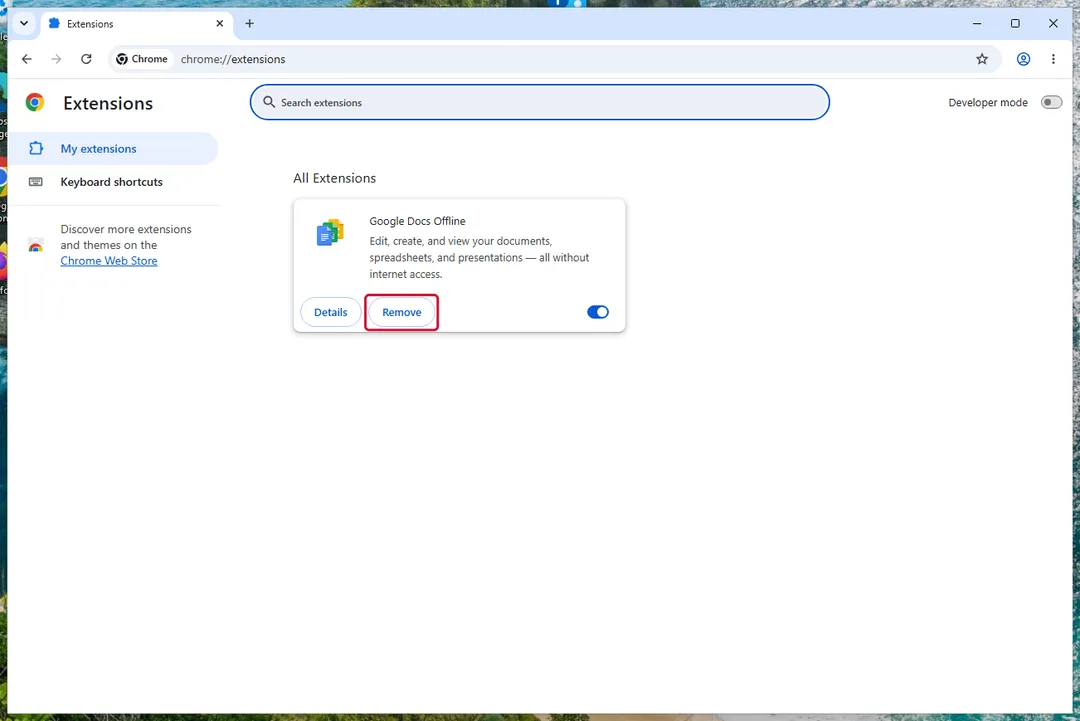1080x721 pixels.
Task: Click the All Extensions heading
Action: pyautogui.click(x=335, y=178)
